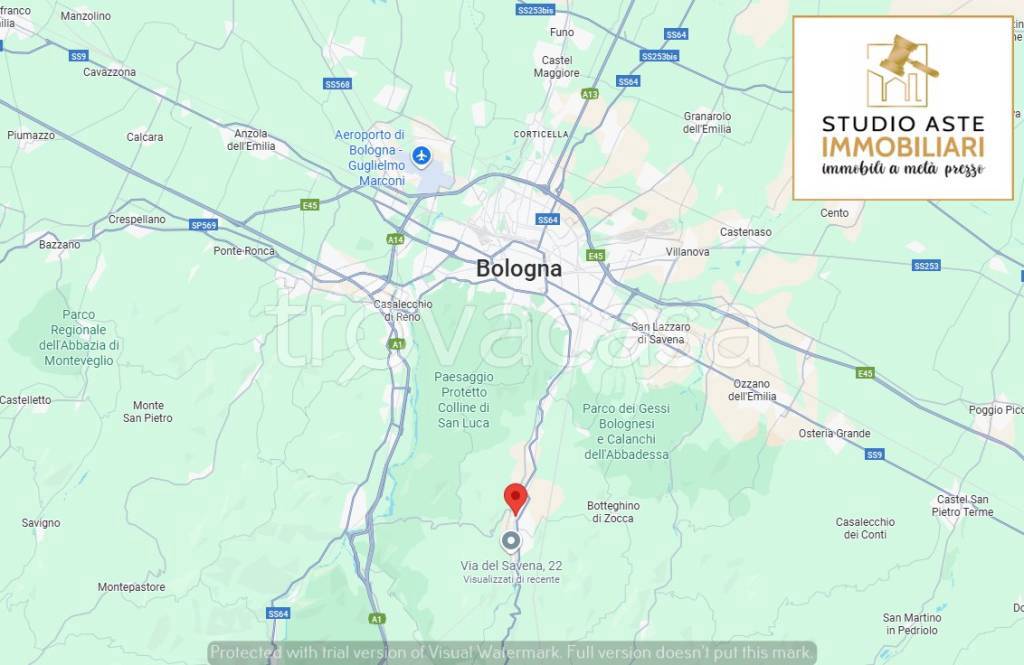Click the red location pin marker
1024x665 pixels.
click(x=515, y=500)
